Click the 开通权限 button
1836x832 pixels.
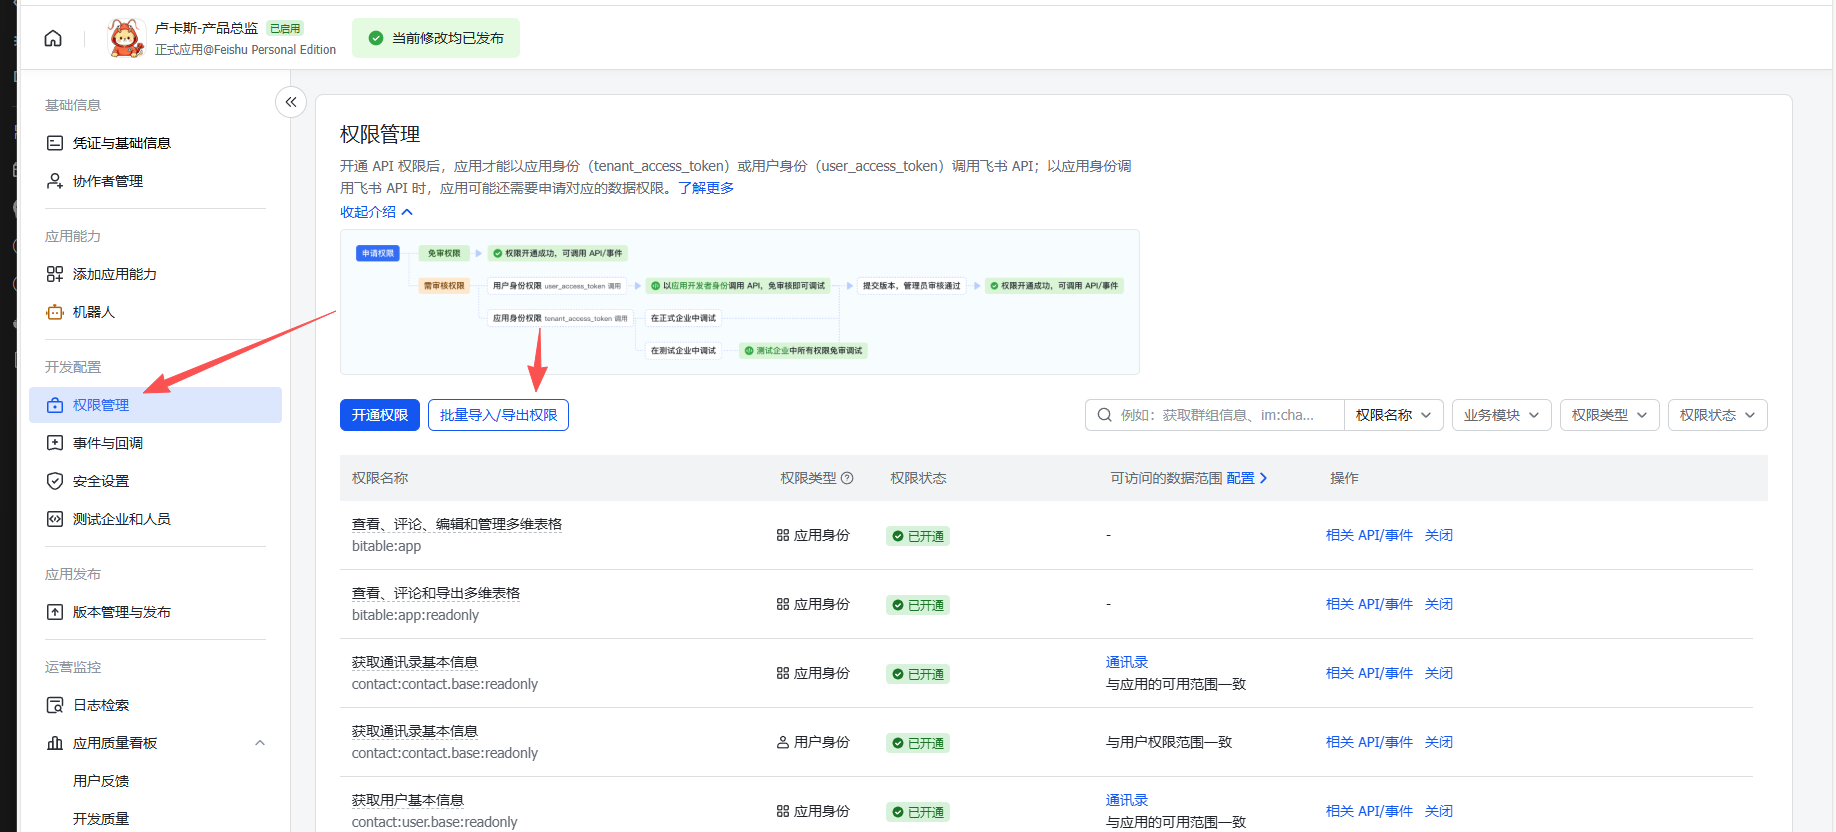(380, 415)
